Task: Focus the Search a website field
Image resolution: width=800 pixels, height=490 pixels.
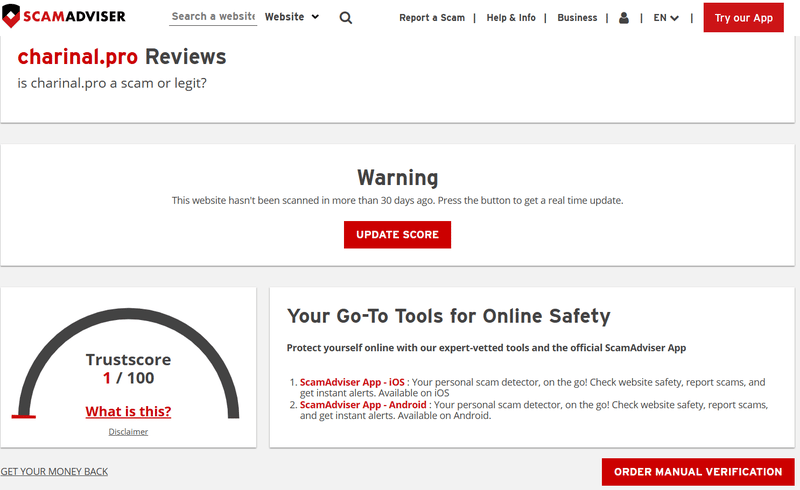Action: tap(213, 16)
